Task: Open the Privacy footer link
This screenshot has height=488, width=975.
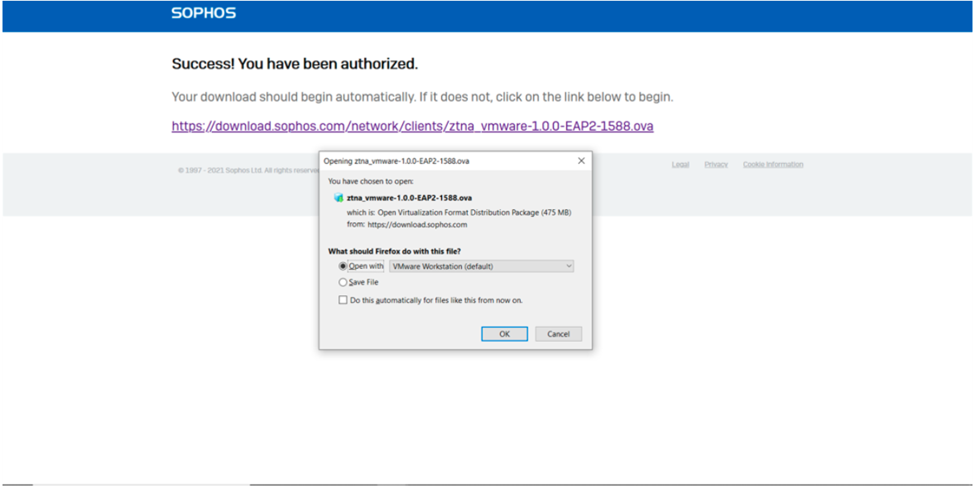Action: [x=716, y=165]
